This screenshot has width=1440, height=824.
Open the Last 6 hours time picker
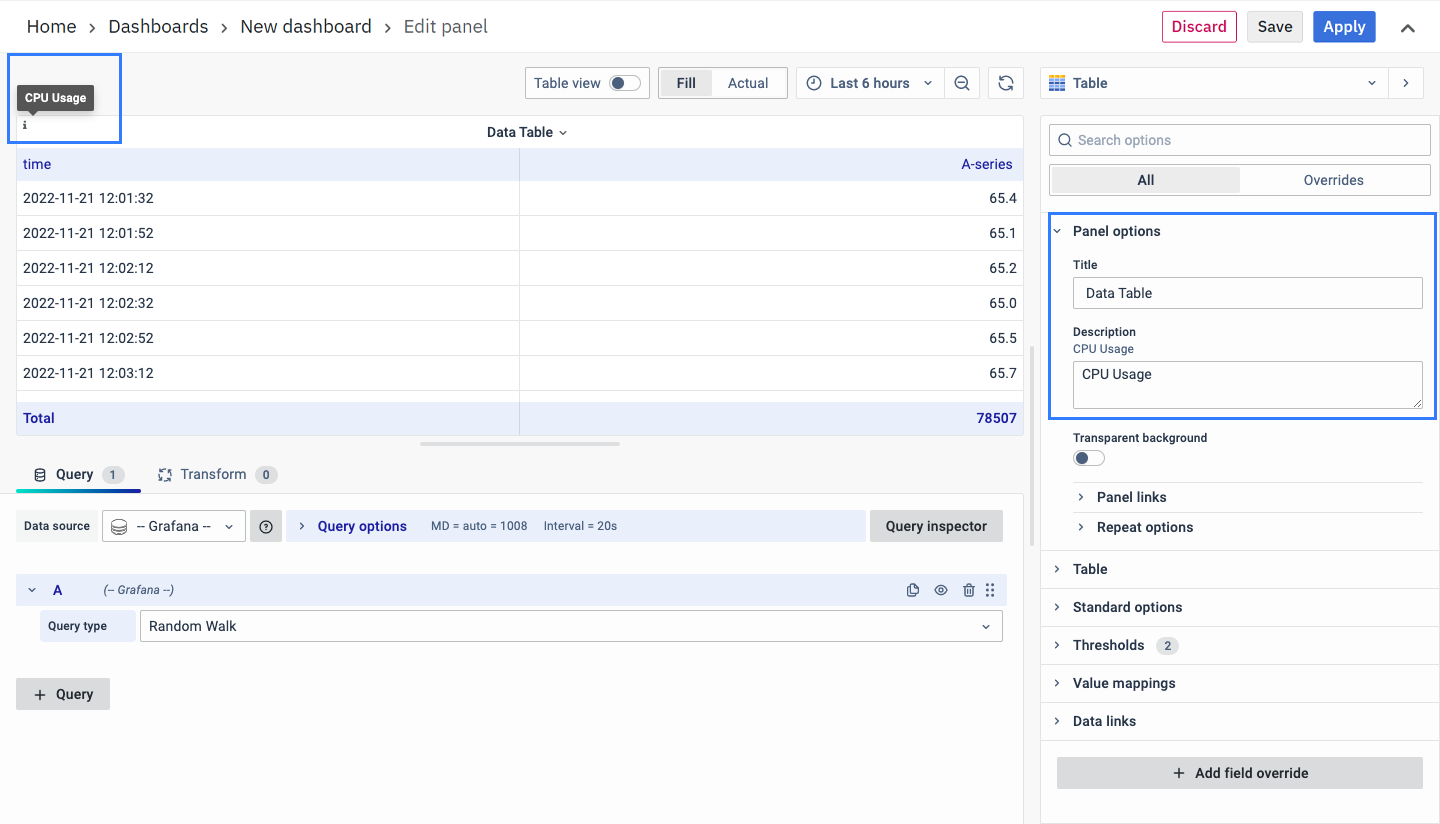point(870,83)
